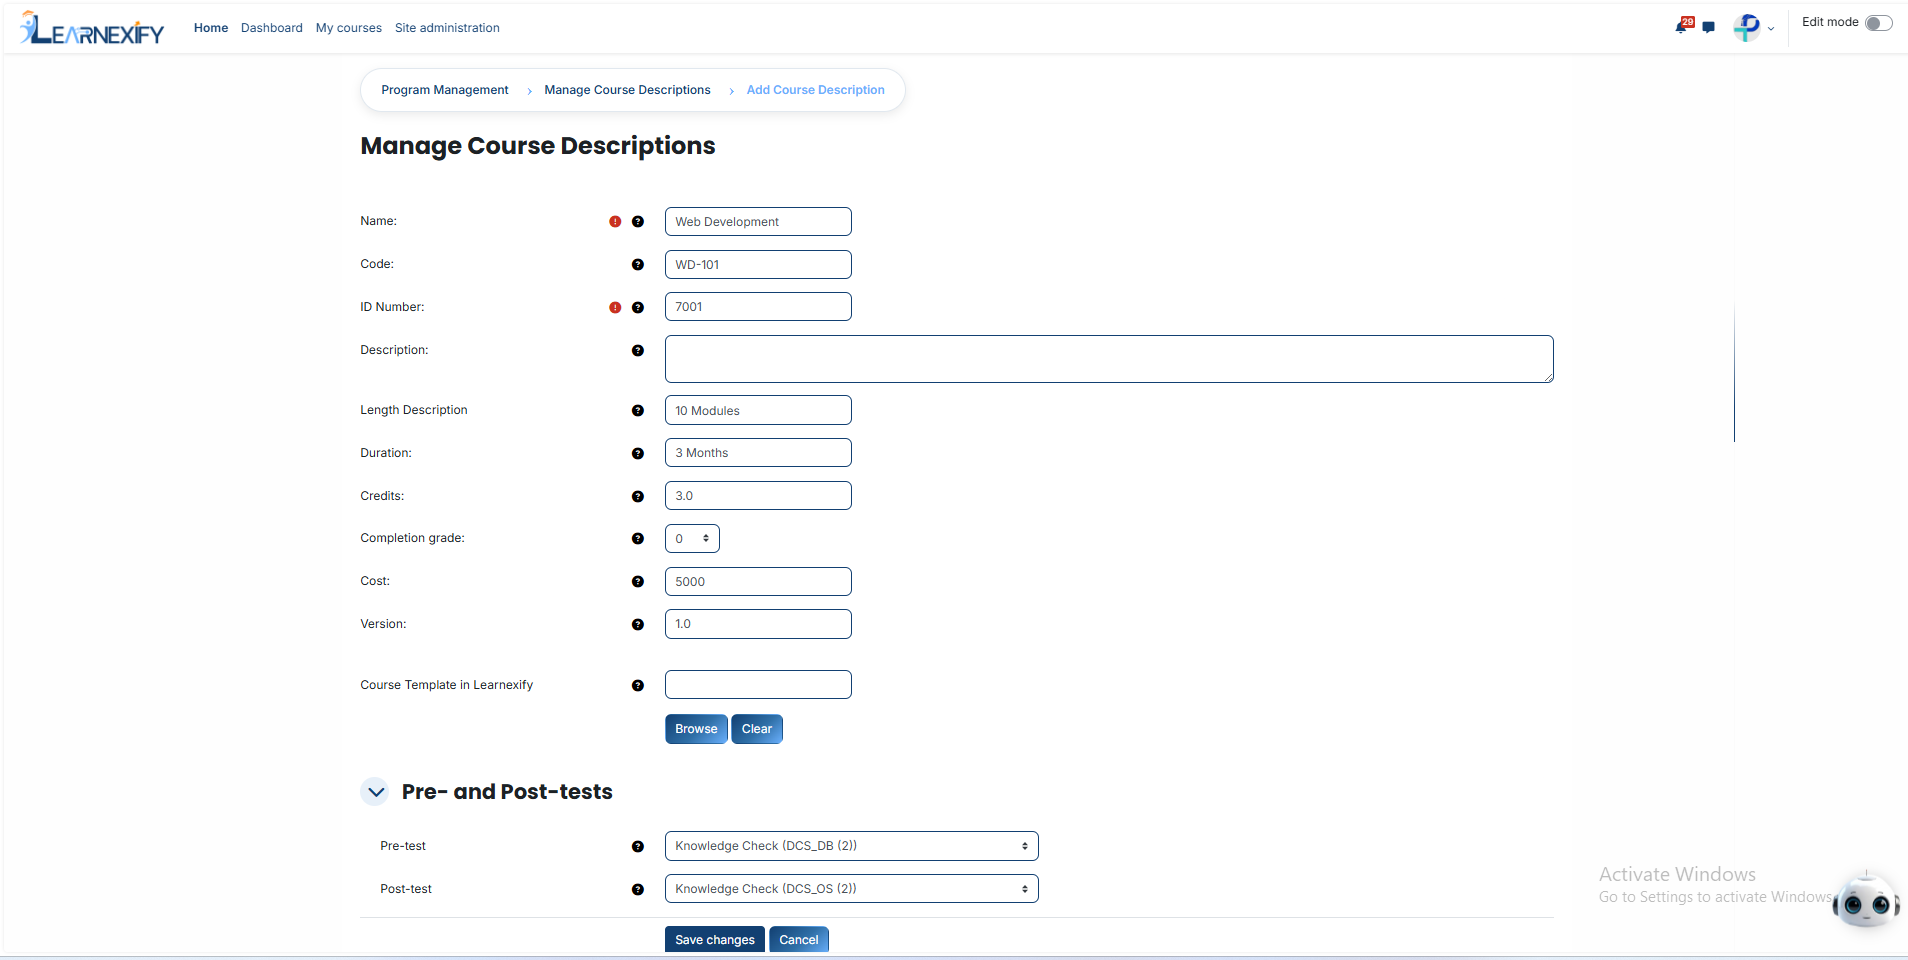Click help icon for Code field
1908x960 pixels.
pos(638,265)
